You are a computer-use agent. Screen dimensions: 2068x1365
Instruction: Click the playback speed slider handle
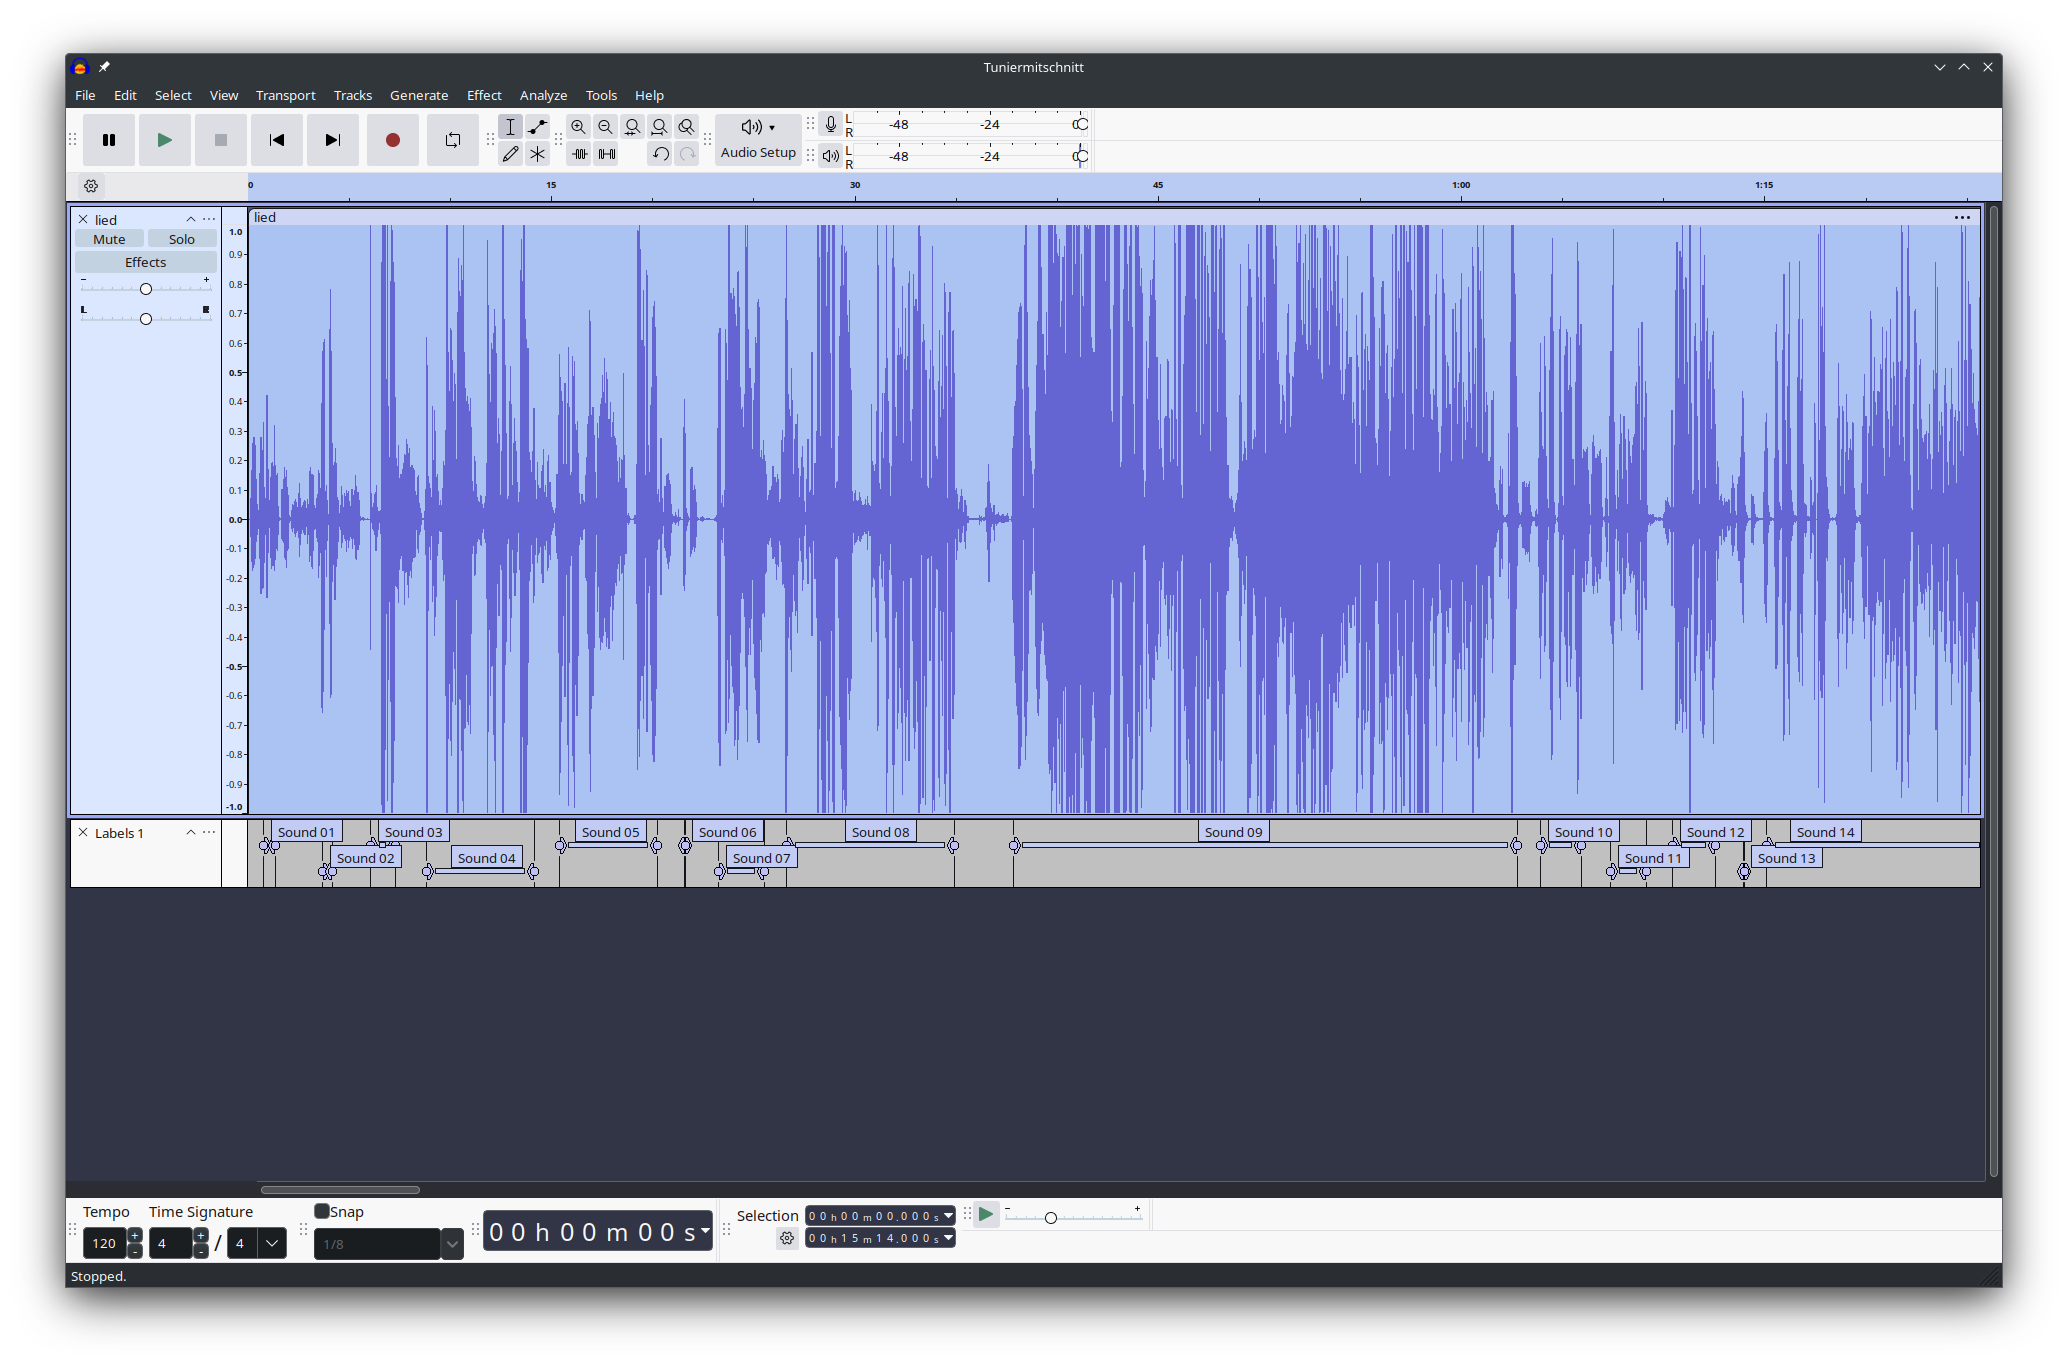tap(1050, 1217)
